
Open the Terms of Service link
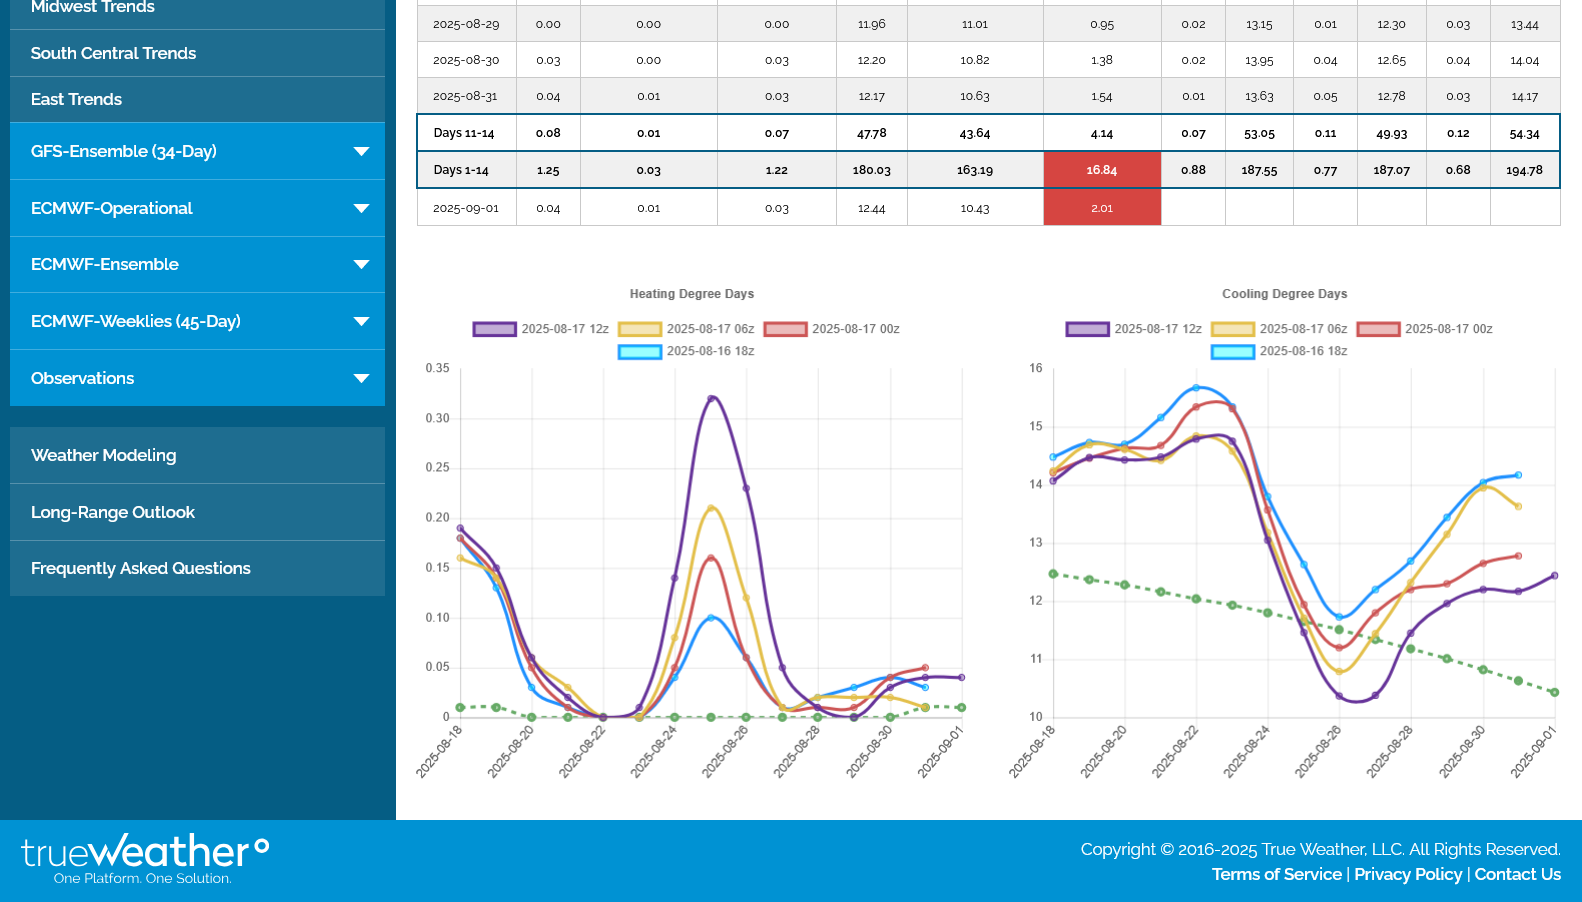tap(1276, 874)
